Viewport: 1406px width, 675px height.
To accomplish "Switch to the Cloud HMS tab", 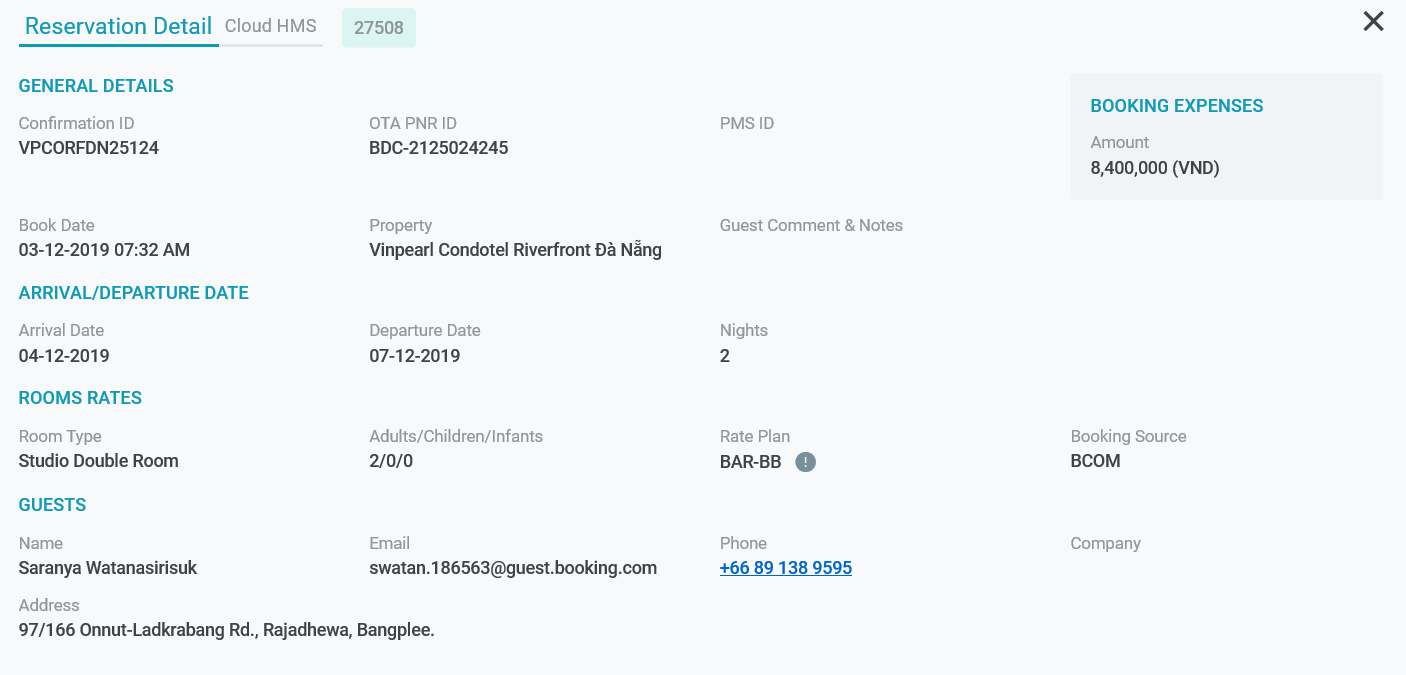I will point(270,27).
